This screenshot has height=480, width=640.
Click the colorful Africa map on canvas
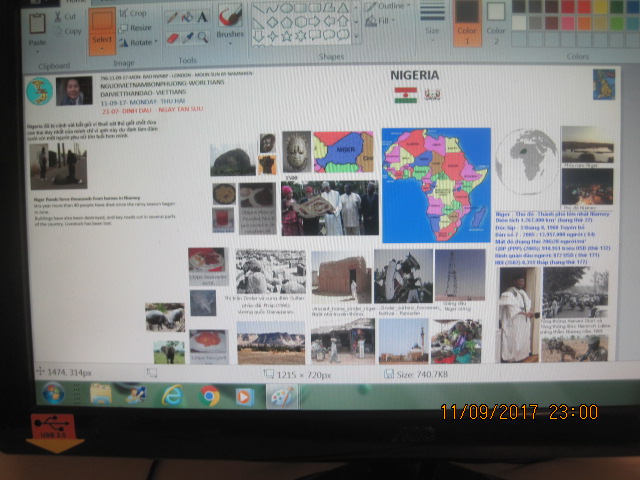[x=436, y=185]
